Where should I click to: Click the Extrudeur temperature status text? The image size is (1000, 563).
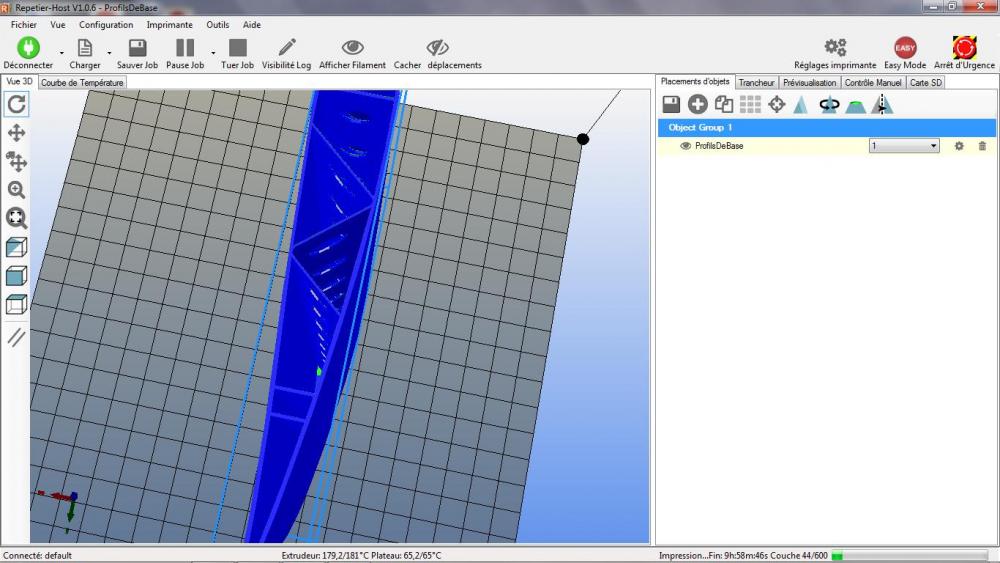tap(325, 555)
